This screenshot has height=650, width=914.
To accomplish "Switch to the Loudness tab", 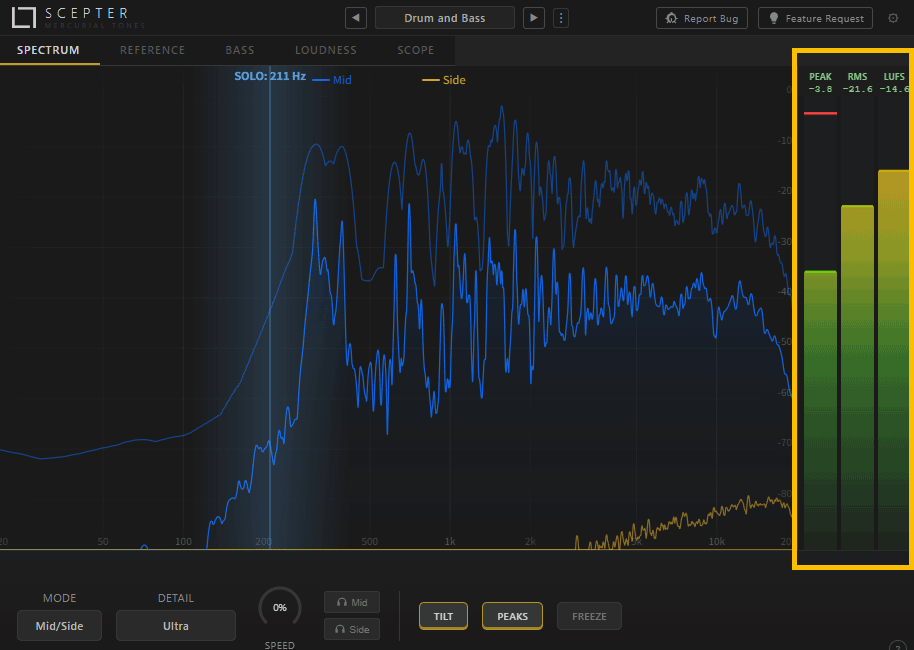I will pos(325,50).
